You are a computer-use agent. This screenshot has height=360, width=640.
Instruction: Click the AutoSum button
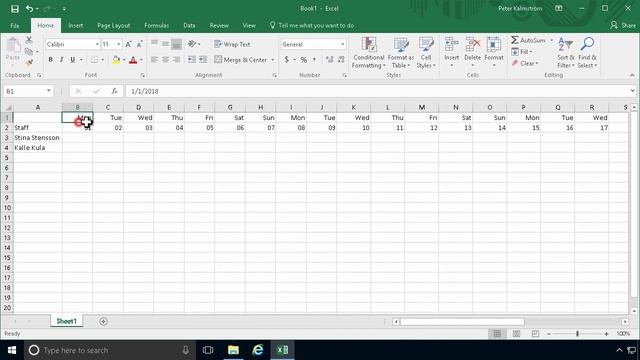coord(528,40)
